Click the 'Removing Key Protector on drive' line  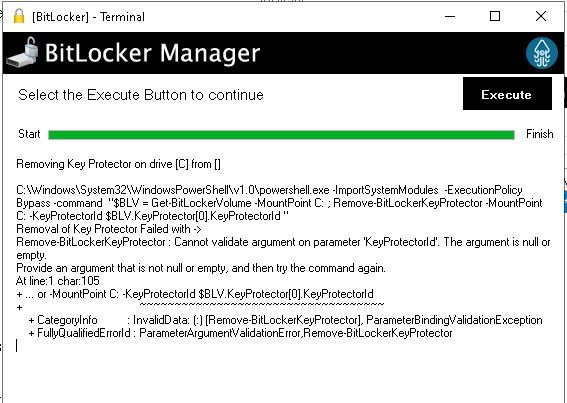pyautogui.click(x=118, y=164)
